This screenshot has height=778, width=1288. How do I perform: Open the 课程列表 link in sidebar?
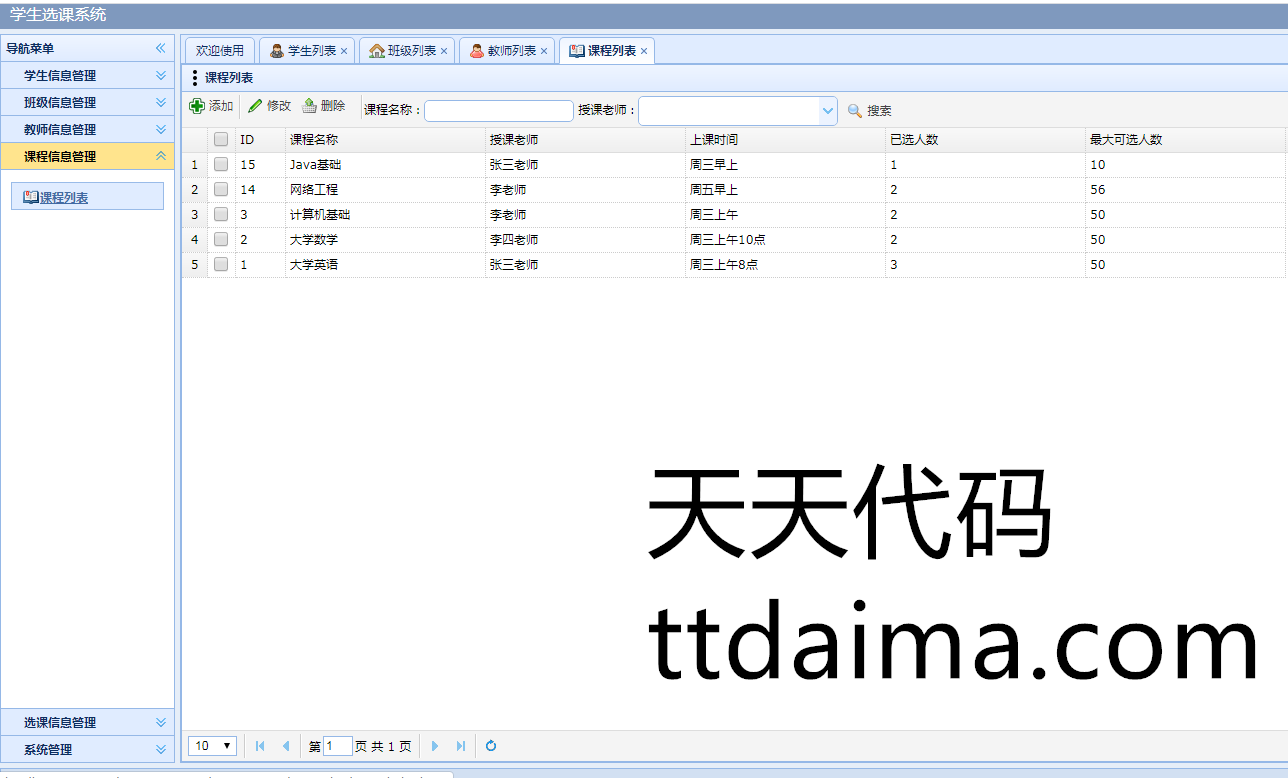click(64, 198)
